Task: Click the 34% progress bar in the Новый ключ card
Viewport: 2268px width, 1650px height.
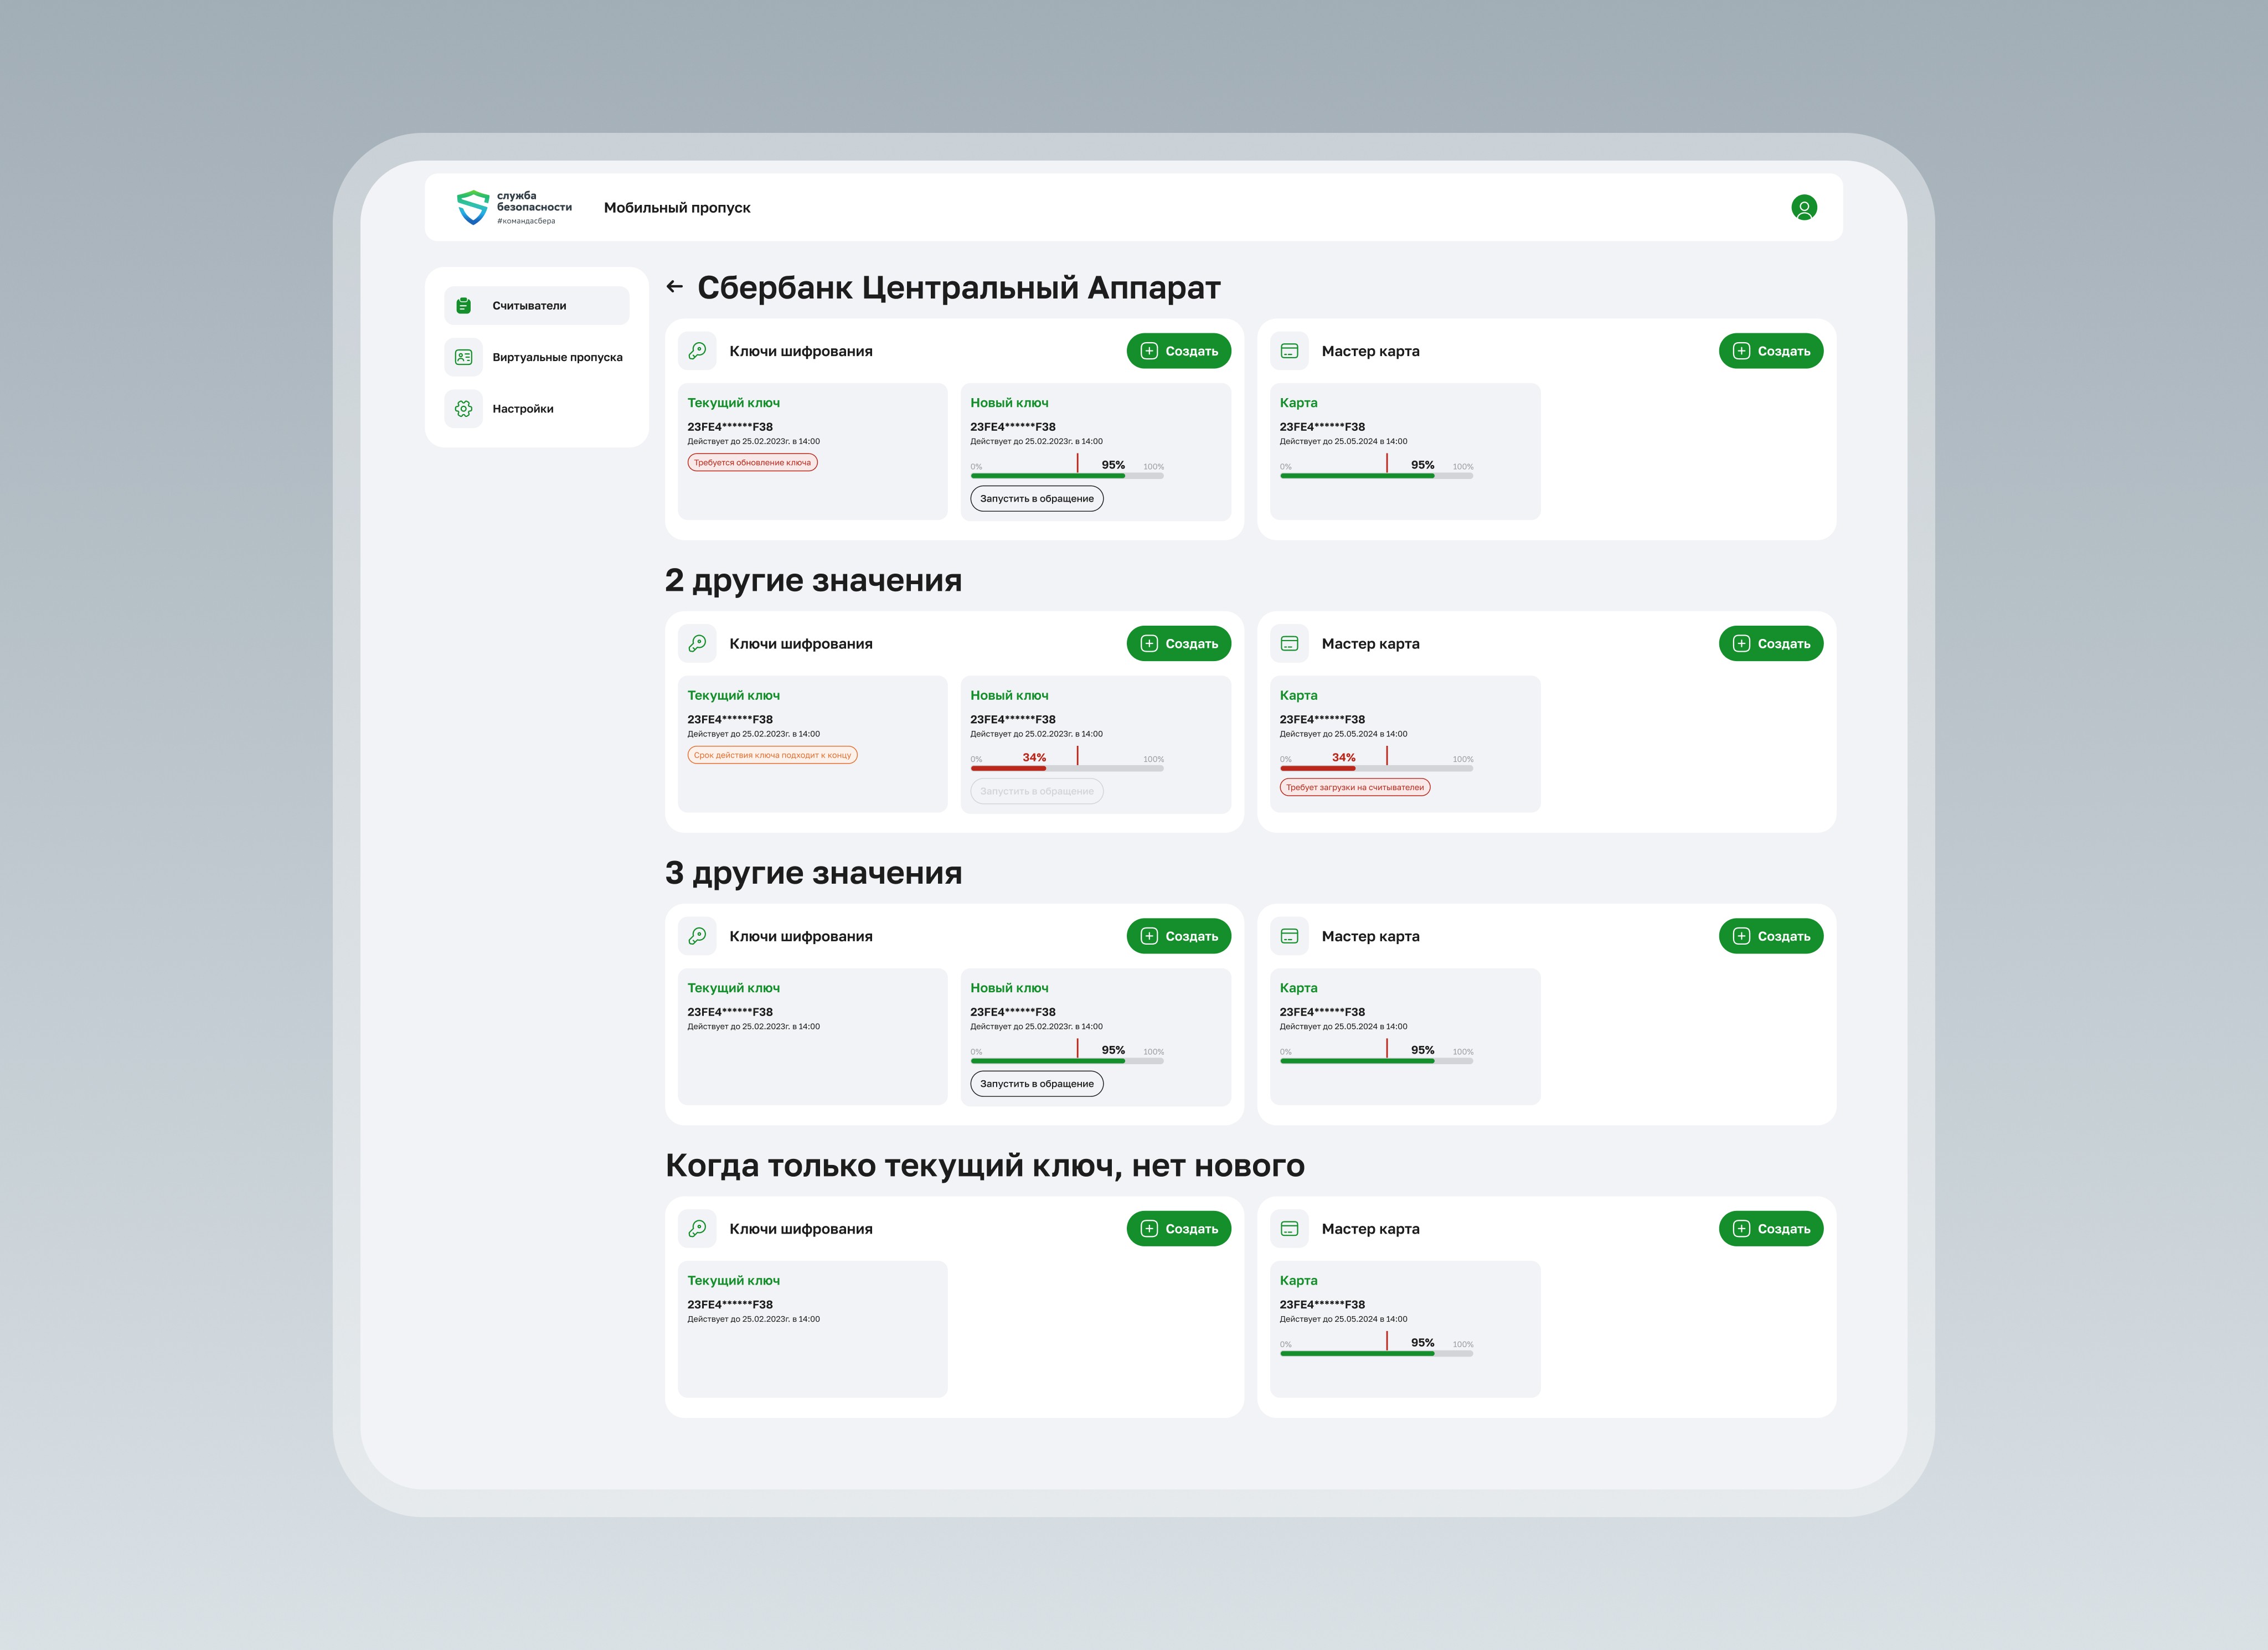Action: click(1067, 768)
